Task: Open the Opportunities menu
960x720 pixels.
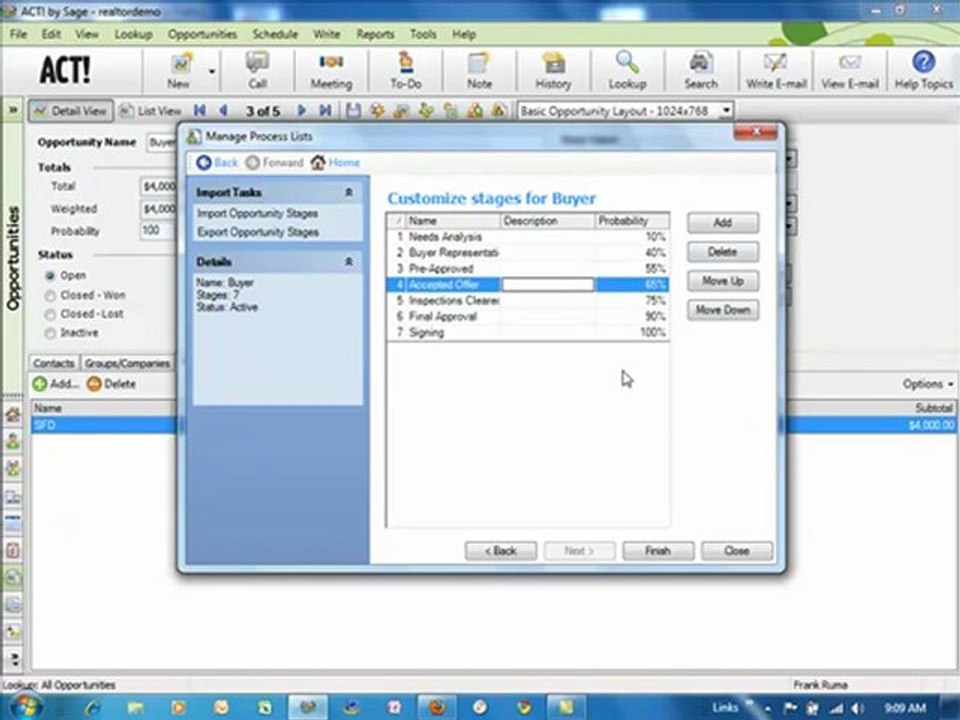Action: pos(202,34)
